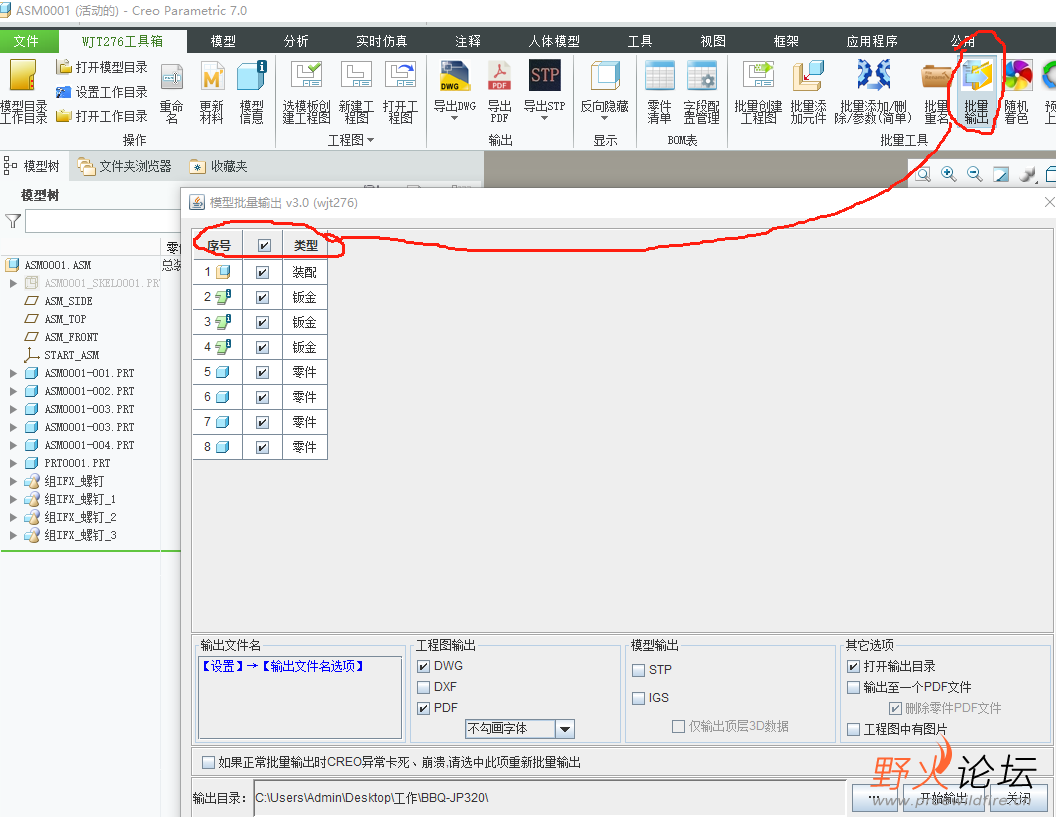
Task: Uncheck row 5 零件 checkbox
Action: point(263,372)
